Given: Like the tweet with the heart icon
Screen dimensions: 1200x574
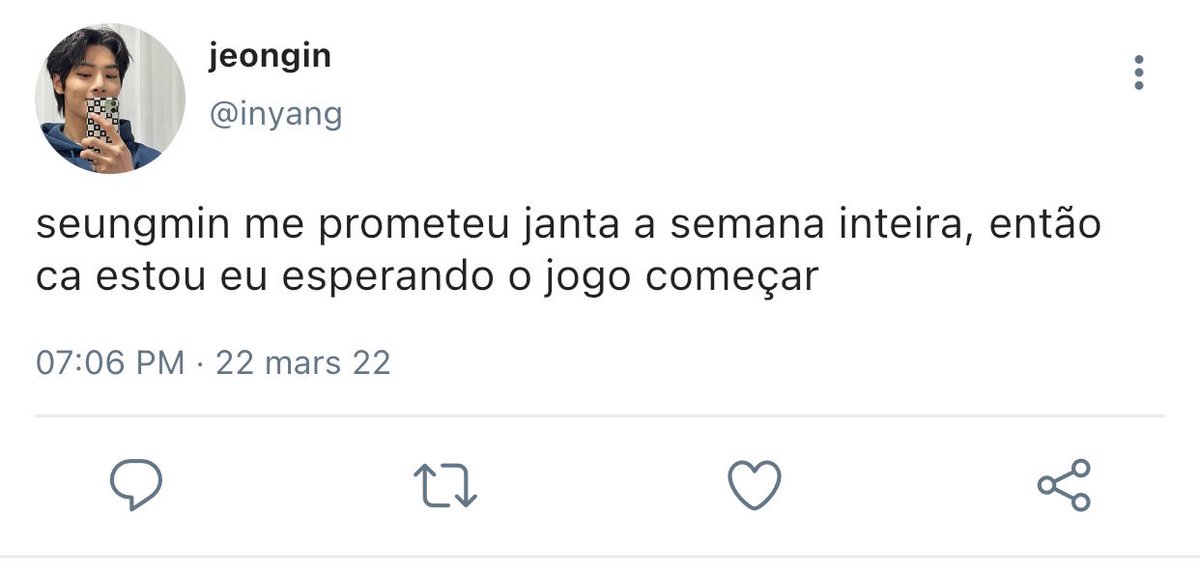Looking at the screenshot, I should (753, 486).
